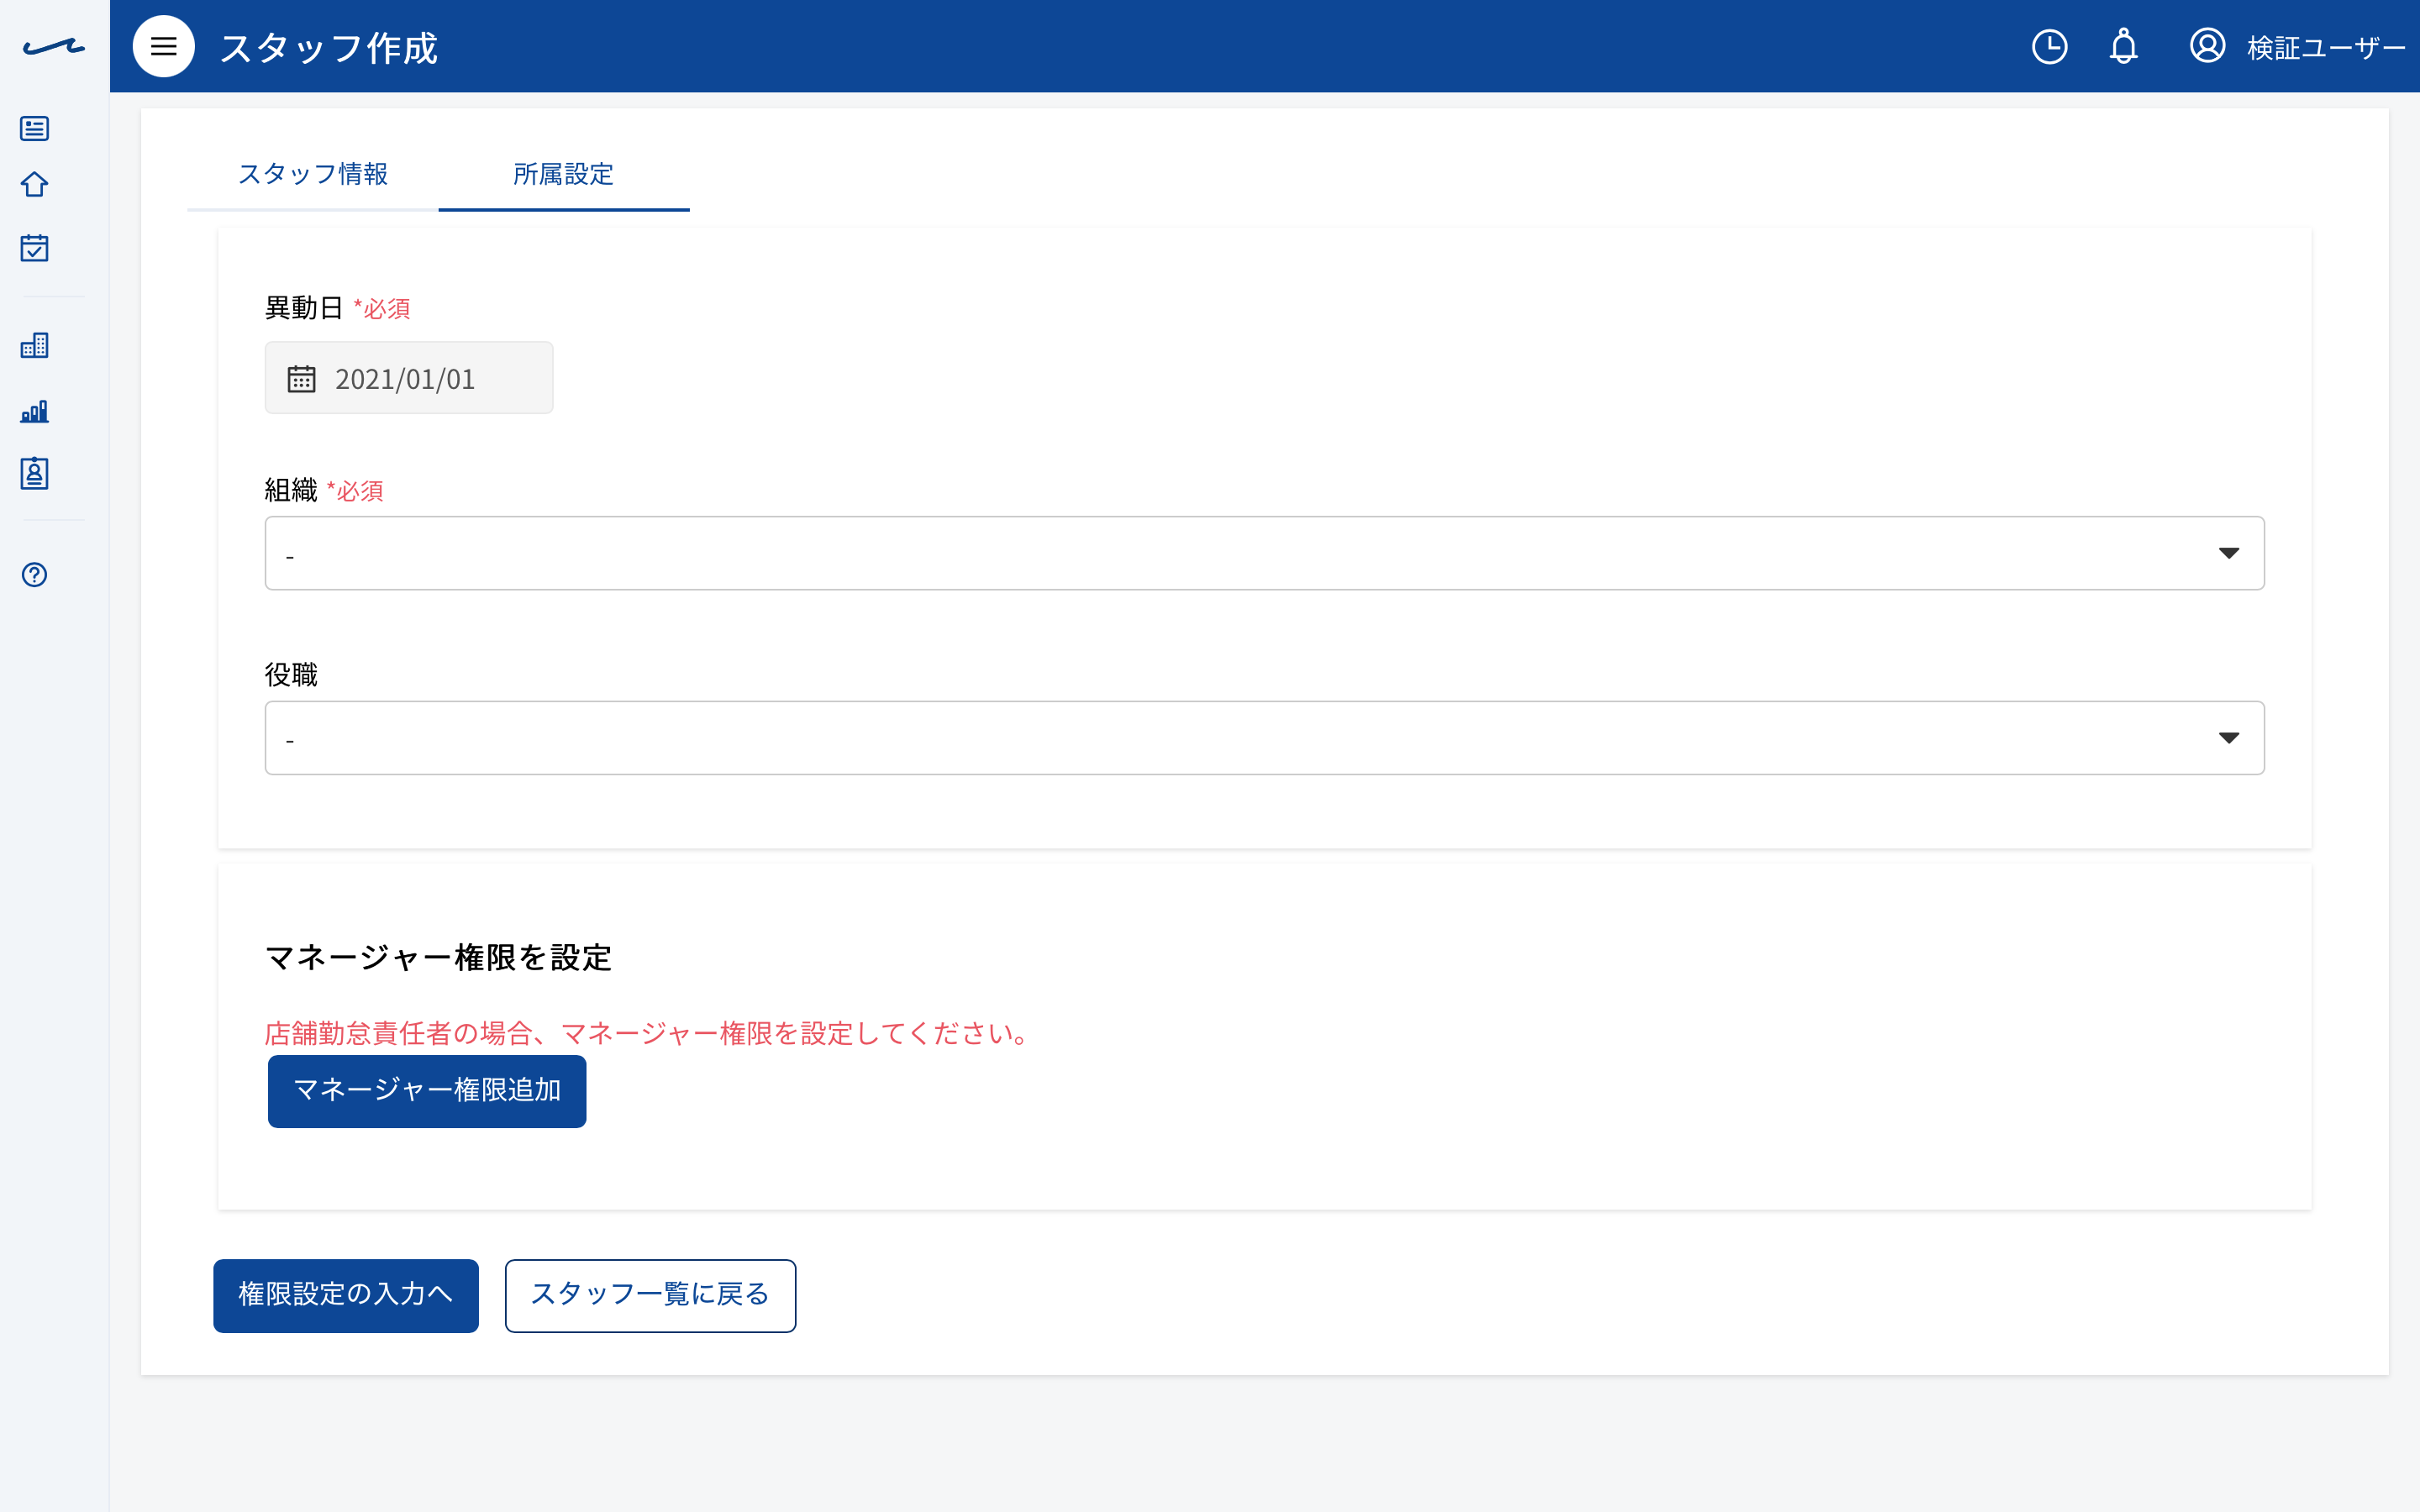Open the calendar check sidebar icon

(35, 247)
